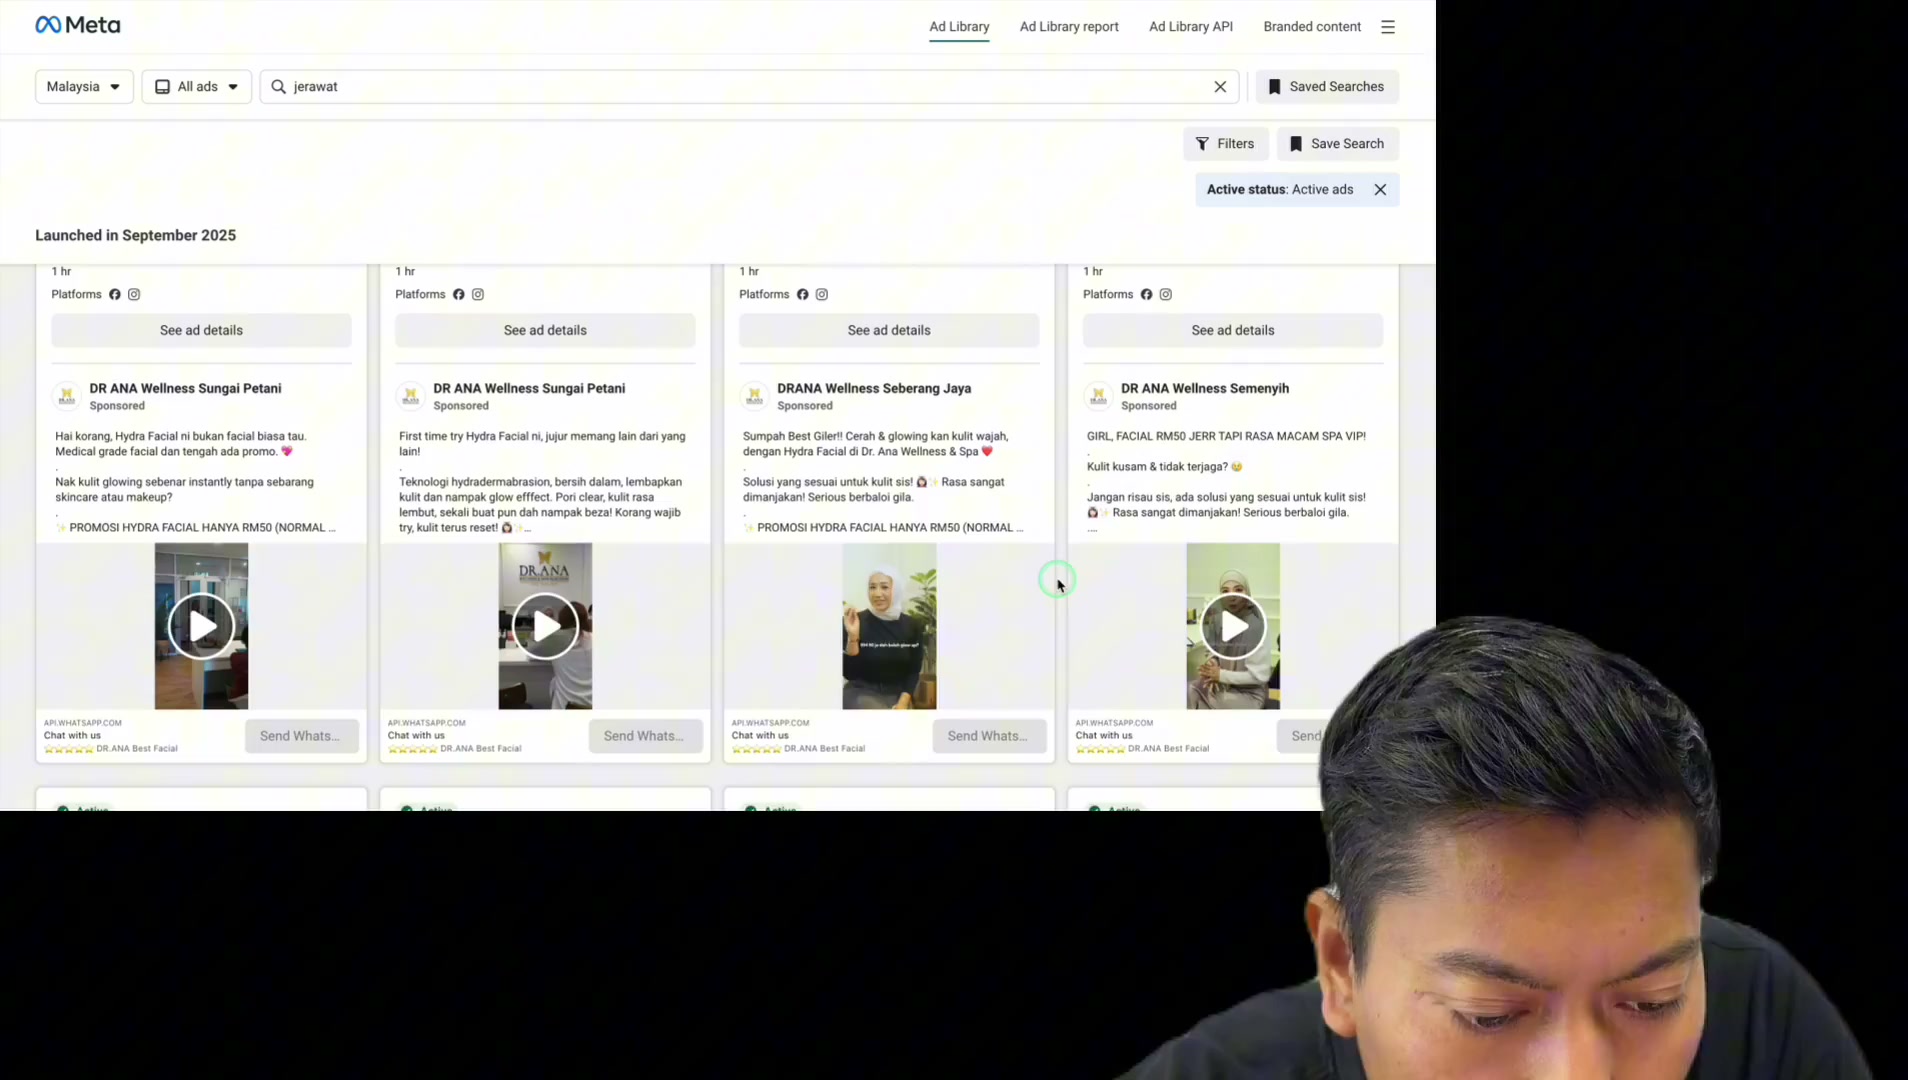This screenshot has width=1908, height=1080.
Task: See ad details for Seberang Jaya column
Action: [889, 330]
